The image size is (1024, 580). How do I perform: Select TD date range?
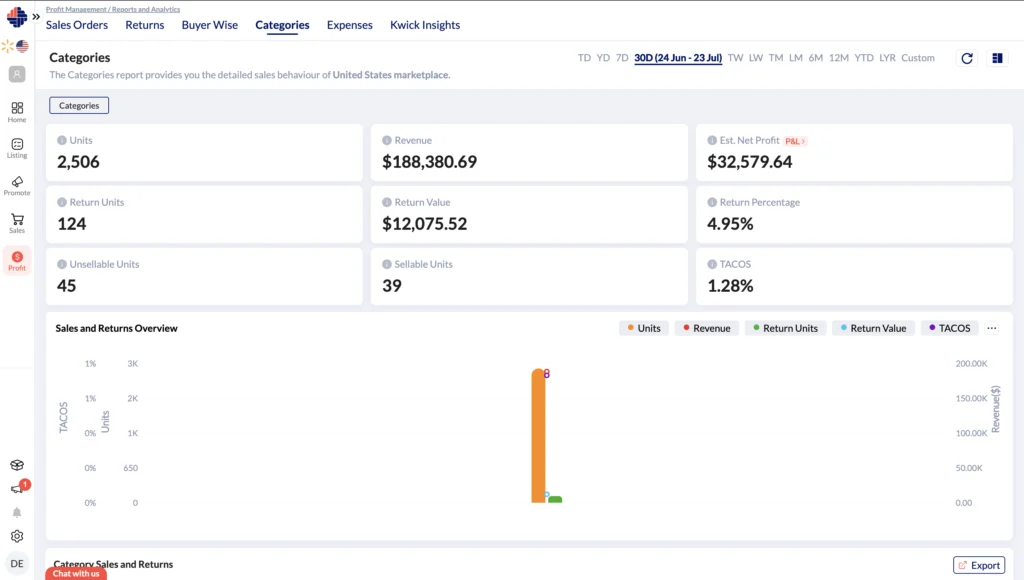click(x=584, y=57)
